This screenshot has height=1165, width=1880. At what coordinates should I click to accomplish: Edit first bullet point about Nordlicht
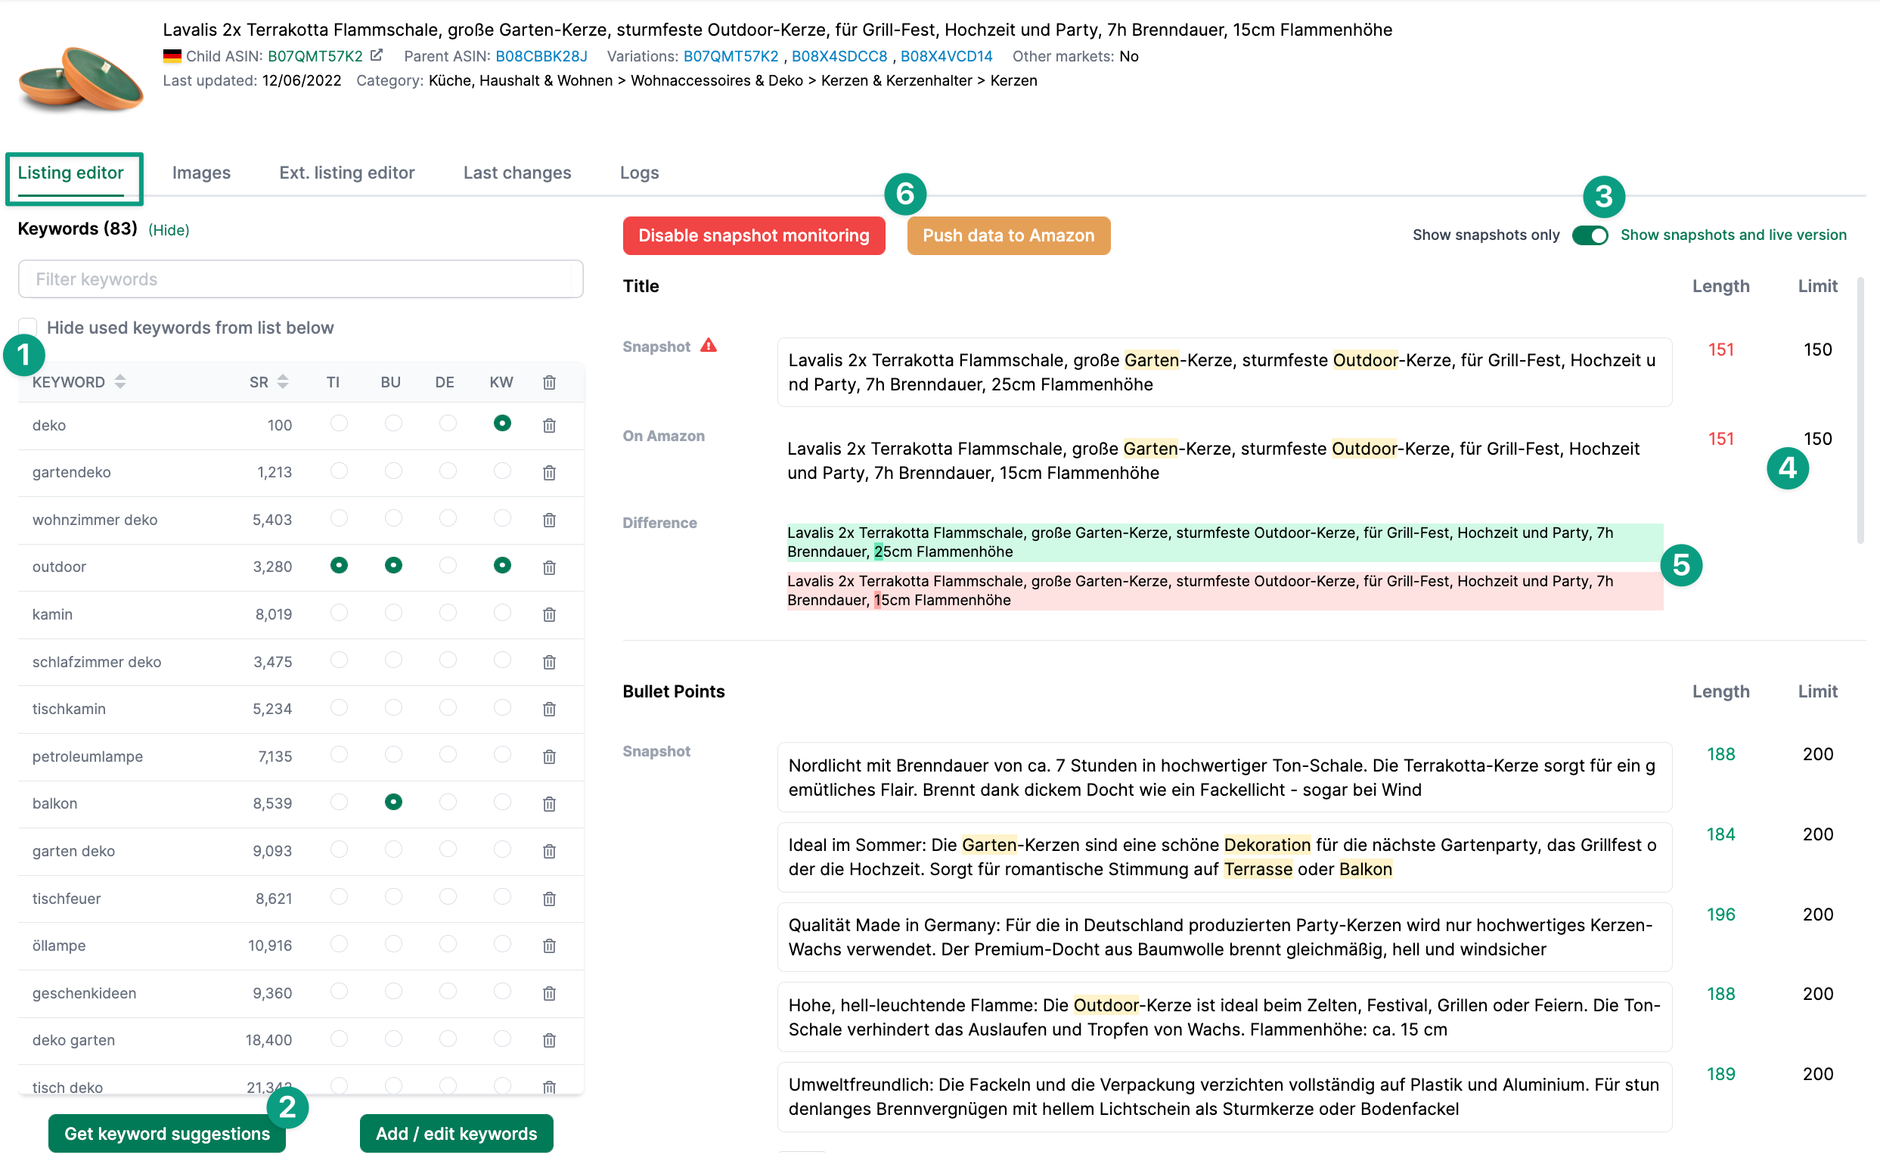(1224, 777)
